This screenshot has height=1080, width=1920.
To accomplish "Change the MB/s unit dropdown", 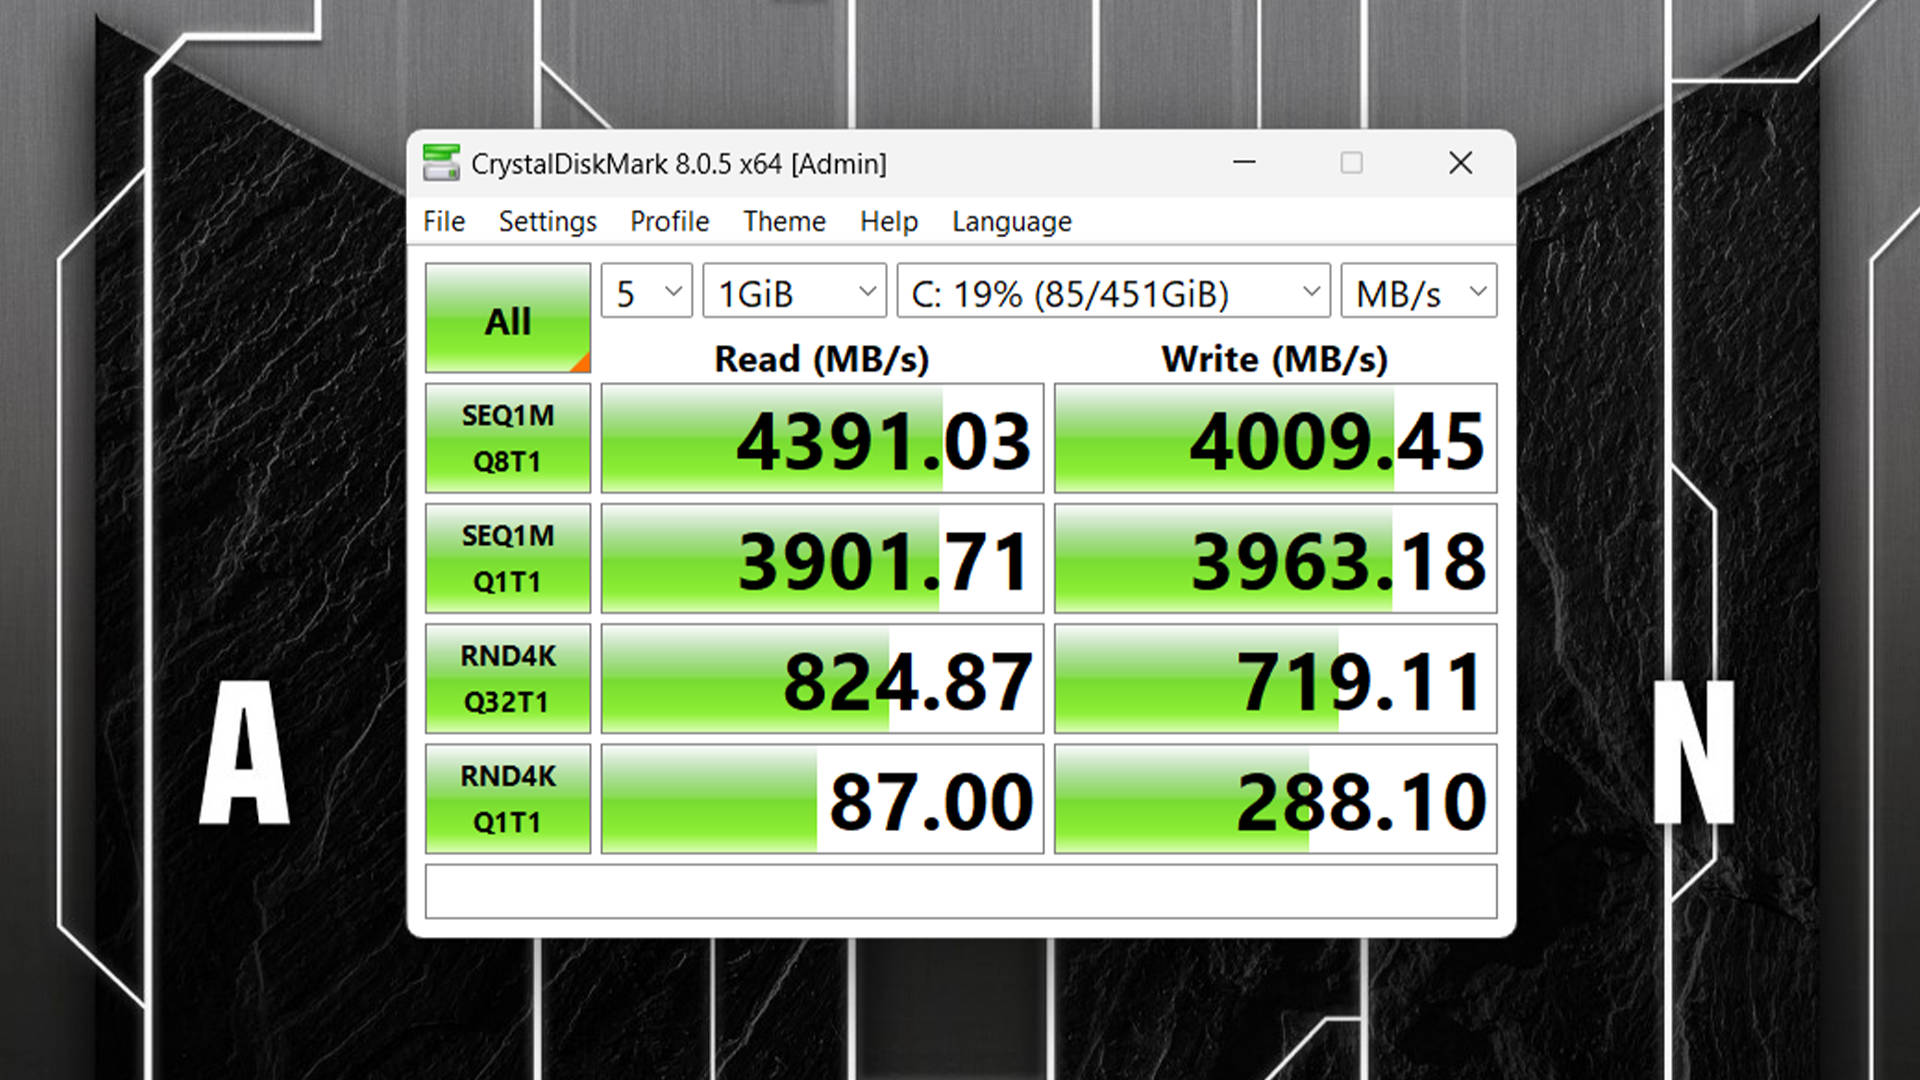I will [x=1418, y=292].
